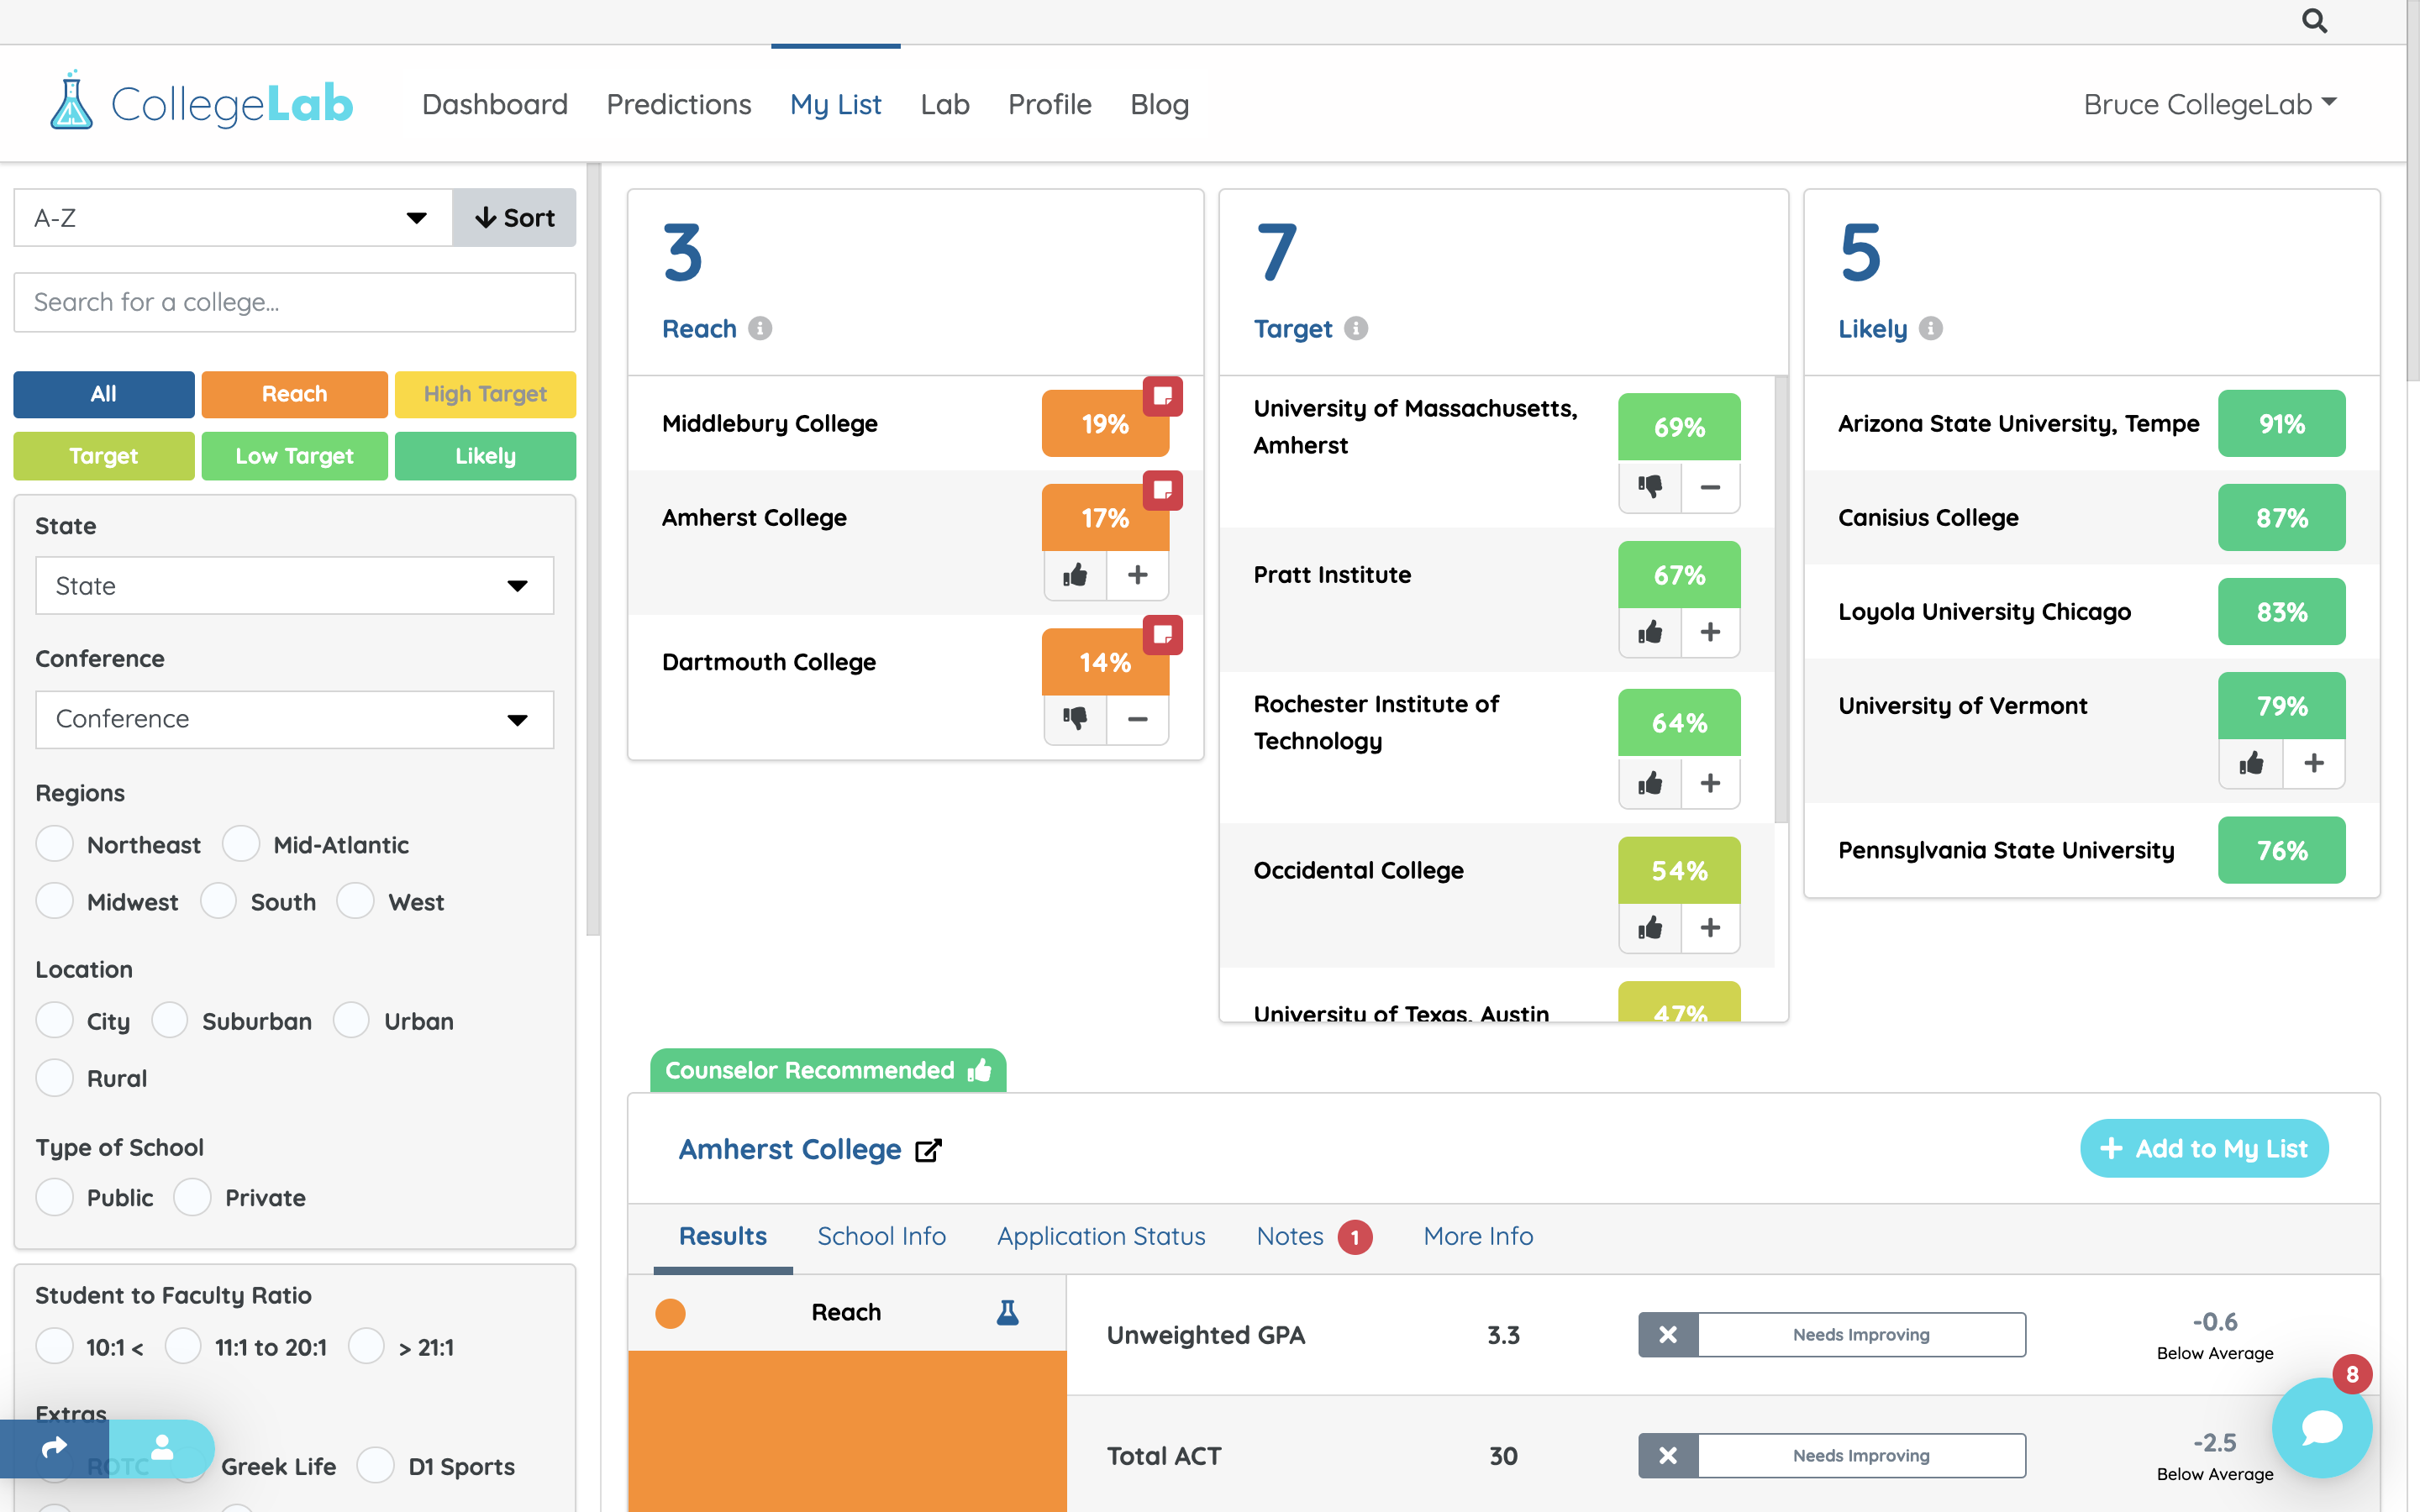
Task: Click plus icon under Rochester Institute 64%
Action: (x=1710, y=783)
